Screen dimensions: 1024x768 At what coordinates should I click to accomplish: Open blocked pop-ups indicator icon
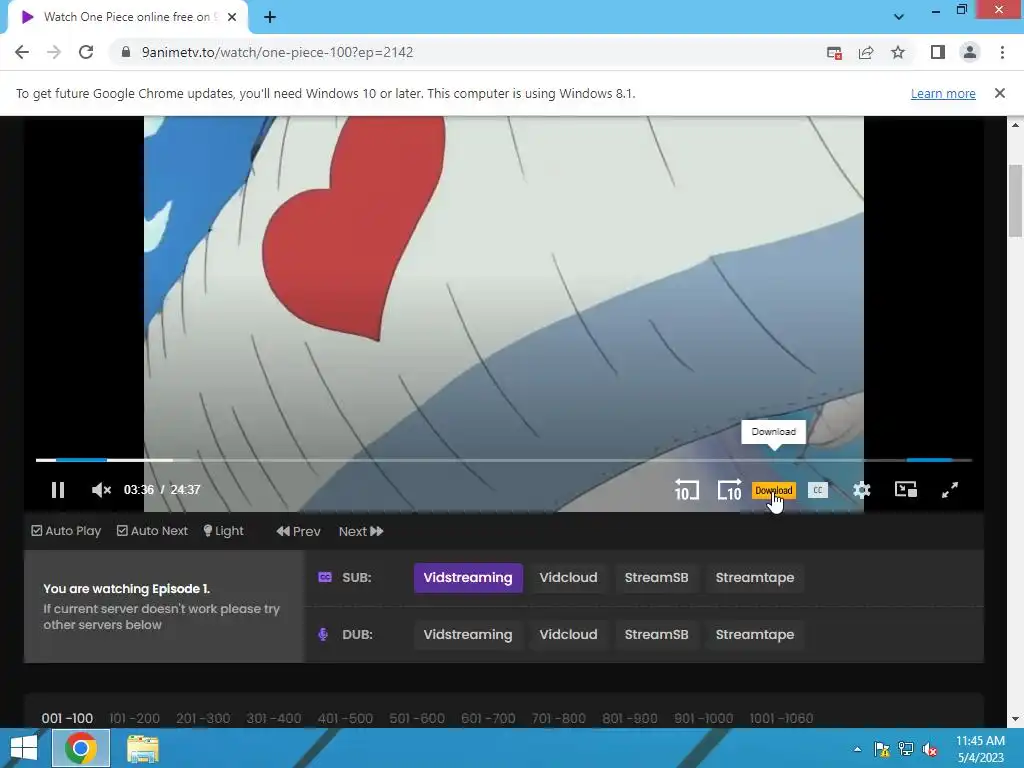pyautogui.click(x=834, y=53)
